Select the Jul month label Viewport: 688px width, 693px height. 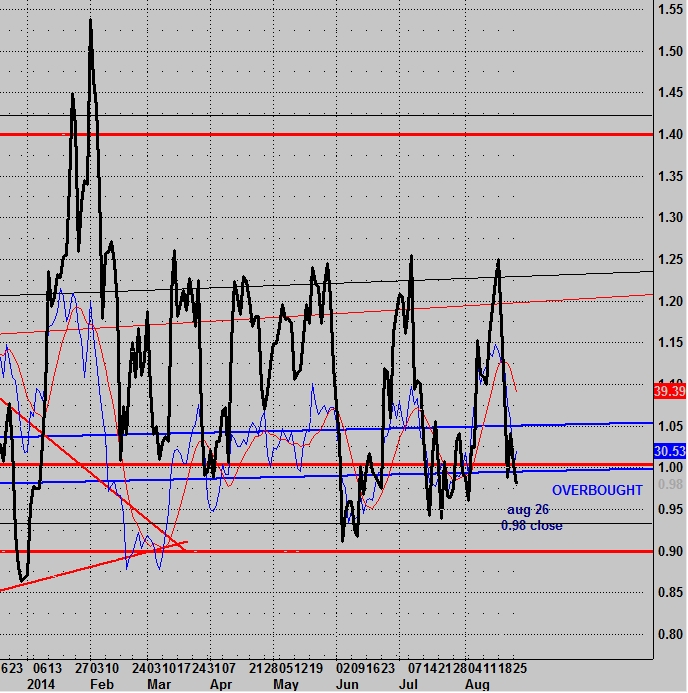click(x=408, y=685)
